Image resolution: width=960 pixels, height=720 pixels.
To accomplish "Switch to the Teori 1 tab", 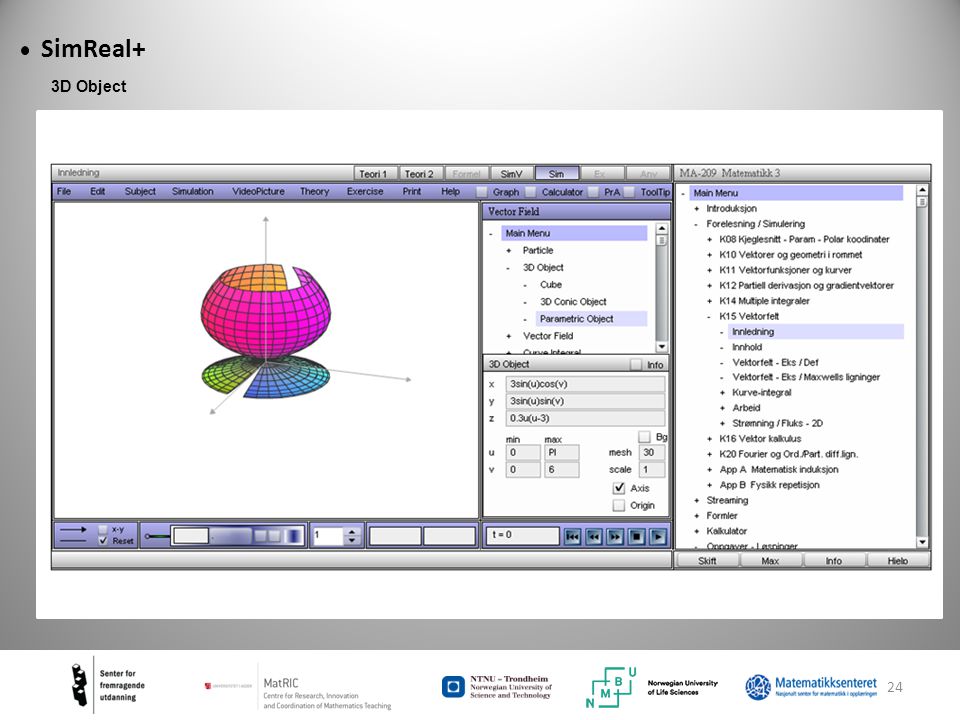I will point(376,174).
